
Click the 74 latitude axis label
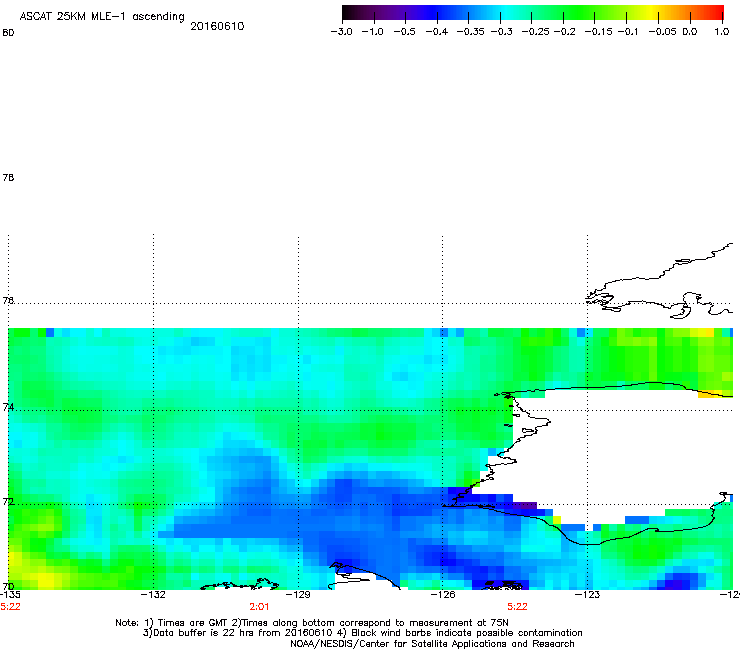[8, 407]
